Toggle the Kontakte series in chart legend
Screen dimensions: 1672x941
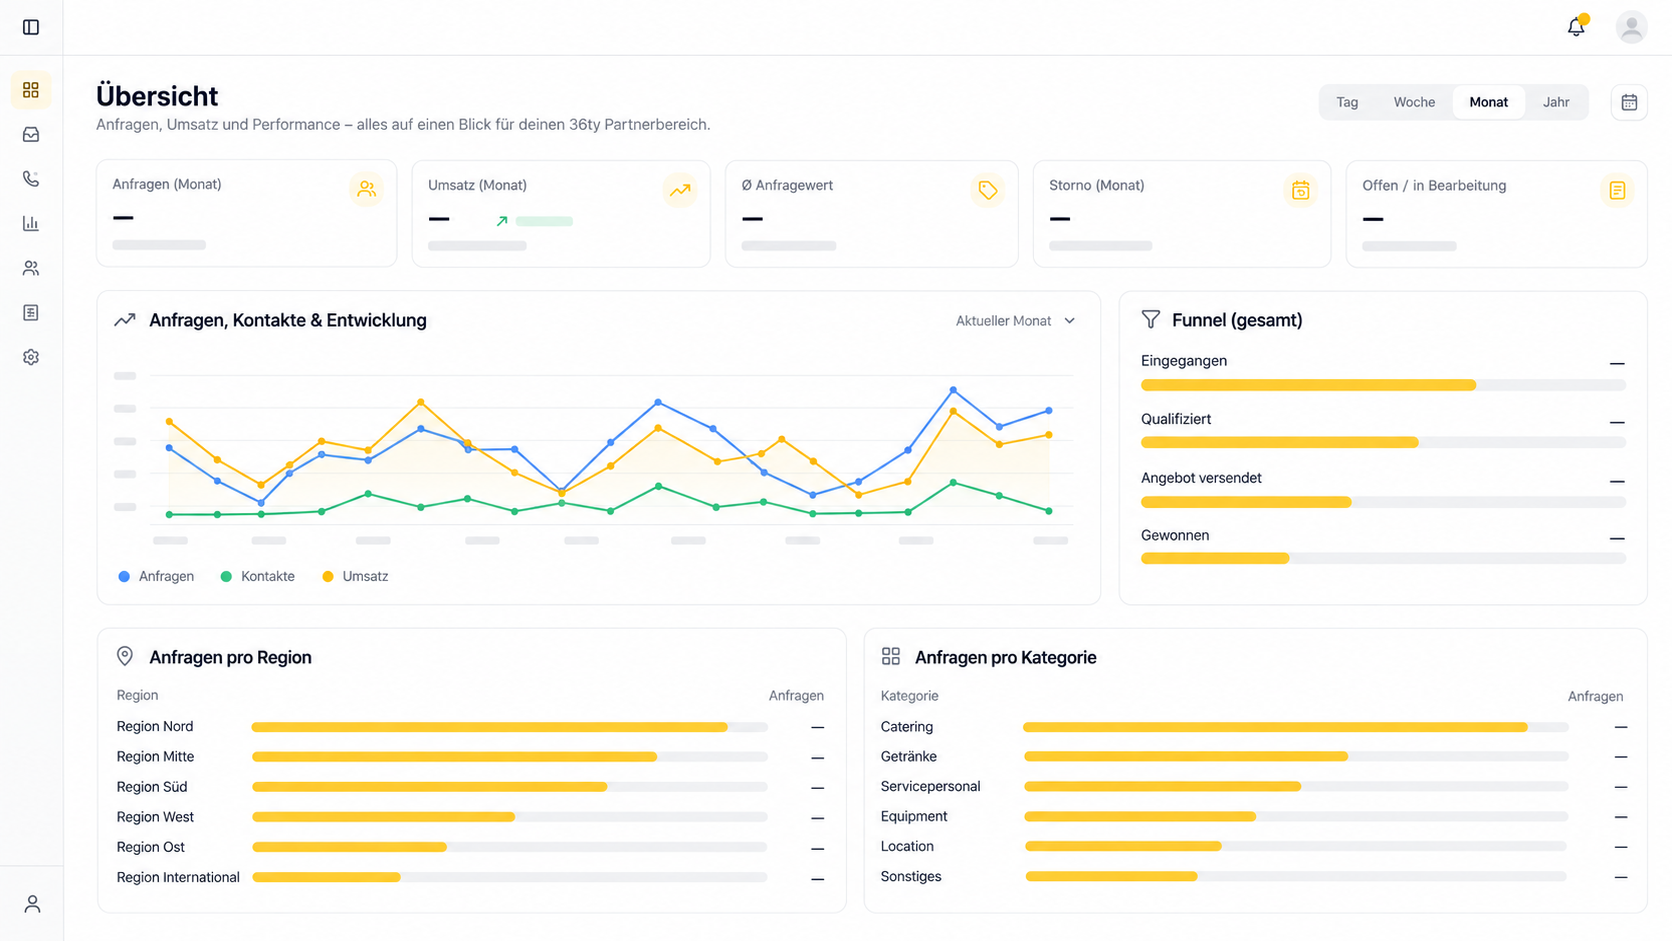(x=257, y=576)
